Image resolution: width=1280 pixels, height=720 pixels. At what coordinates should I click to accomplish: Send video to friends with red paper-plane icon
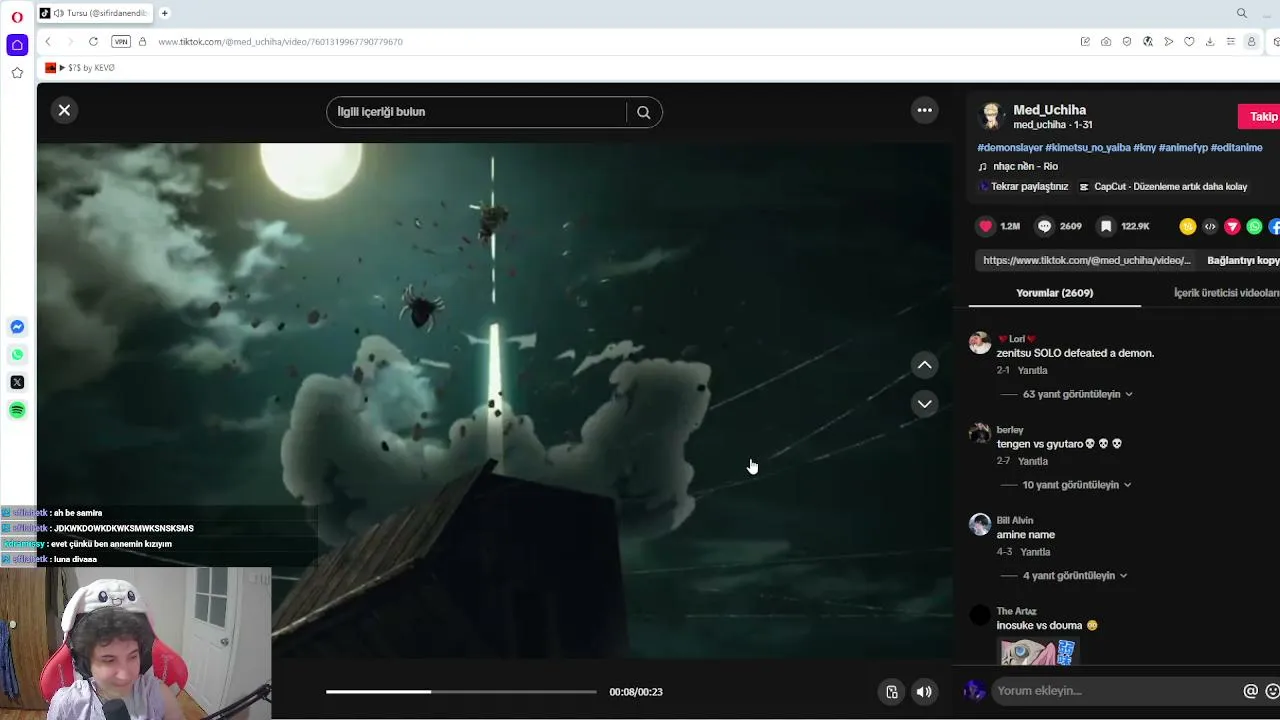point(1232,226)
